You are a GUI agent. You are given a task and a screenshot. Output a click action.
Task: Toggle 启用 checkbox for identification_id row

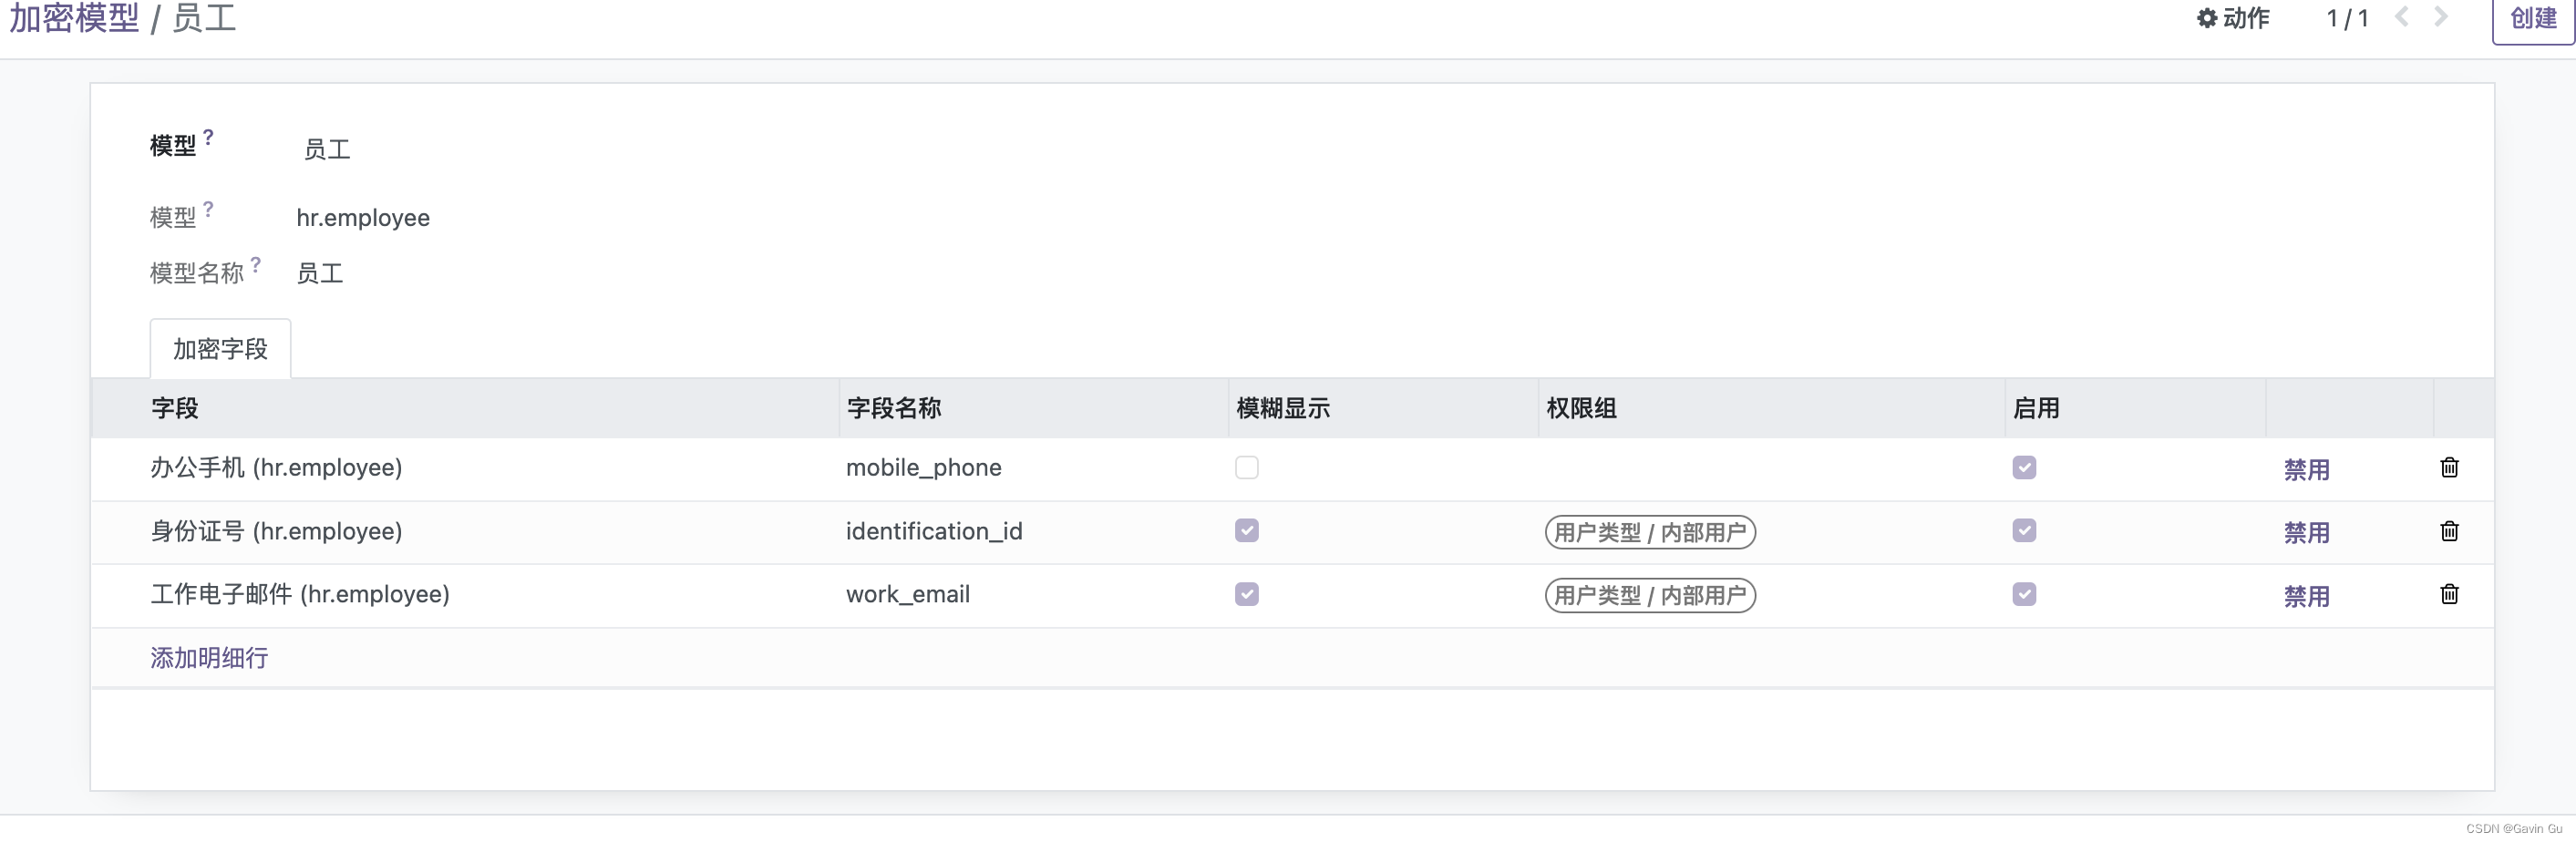tap(2024, 531)
